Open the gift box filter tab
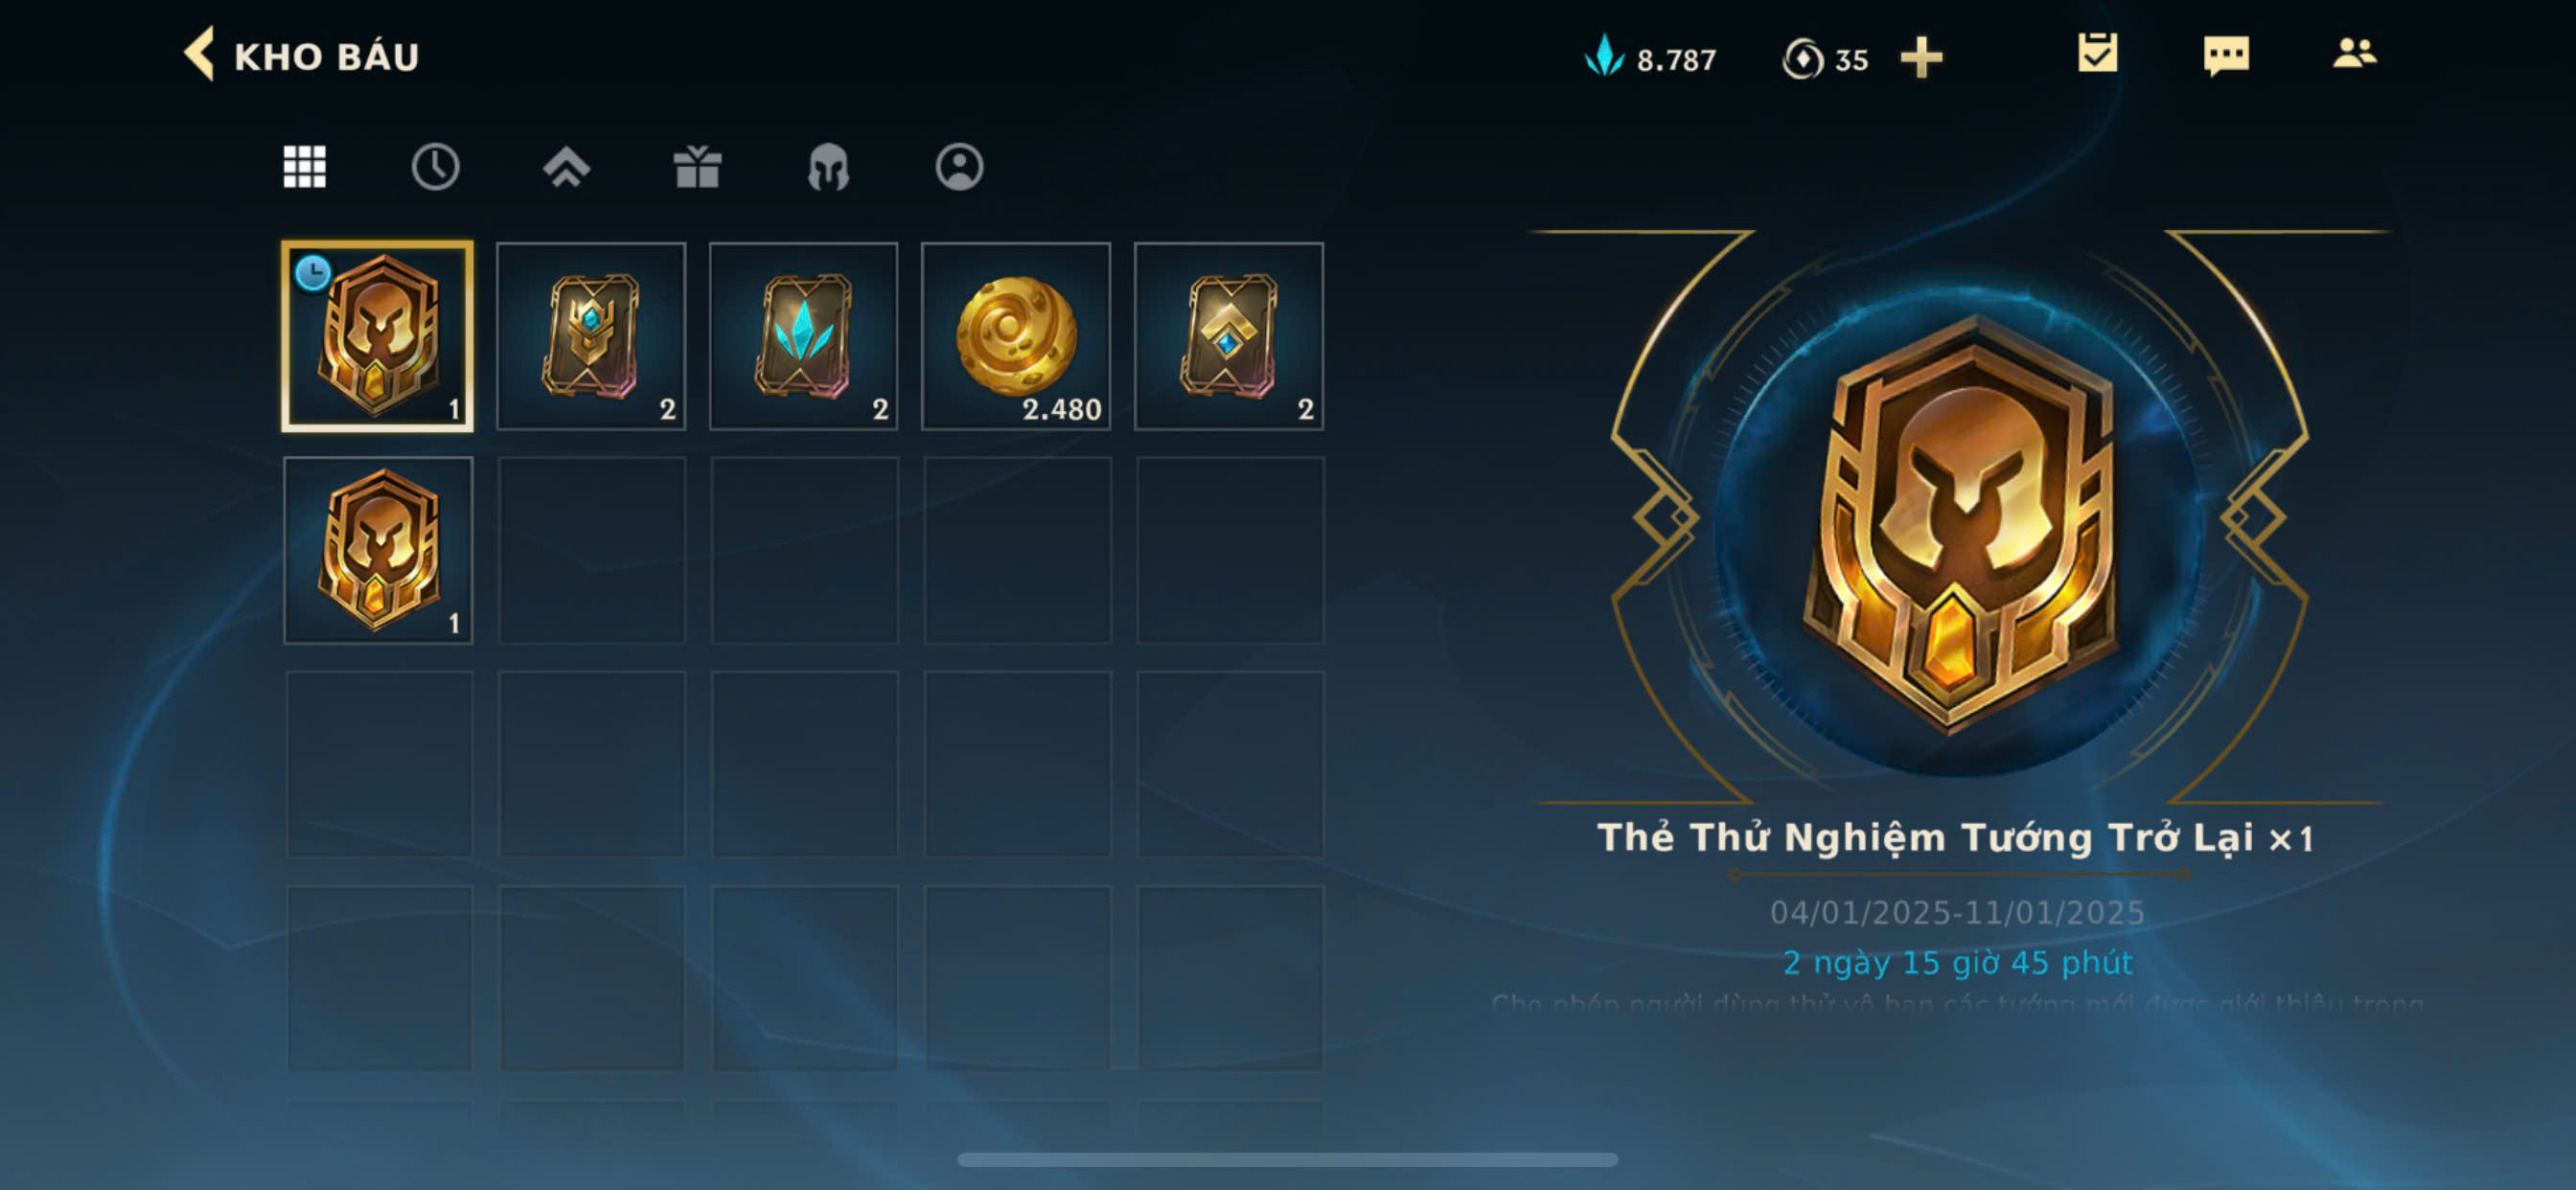 697,166
